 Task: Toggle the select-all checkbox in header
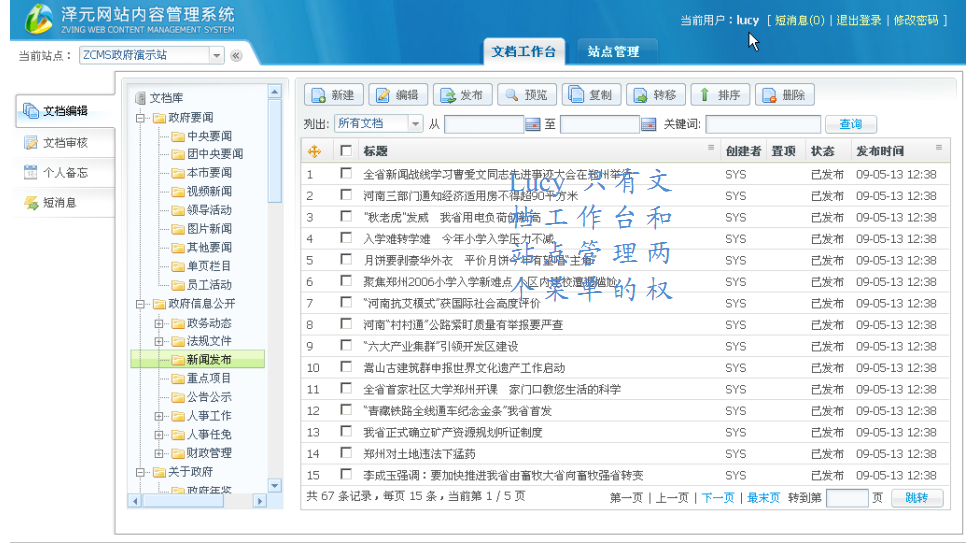tap(346, 150)
